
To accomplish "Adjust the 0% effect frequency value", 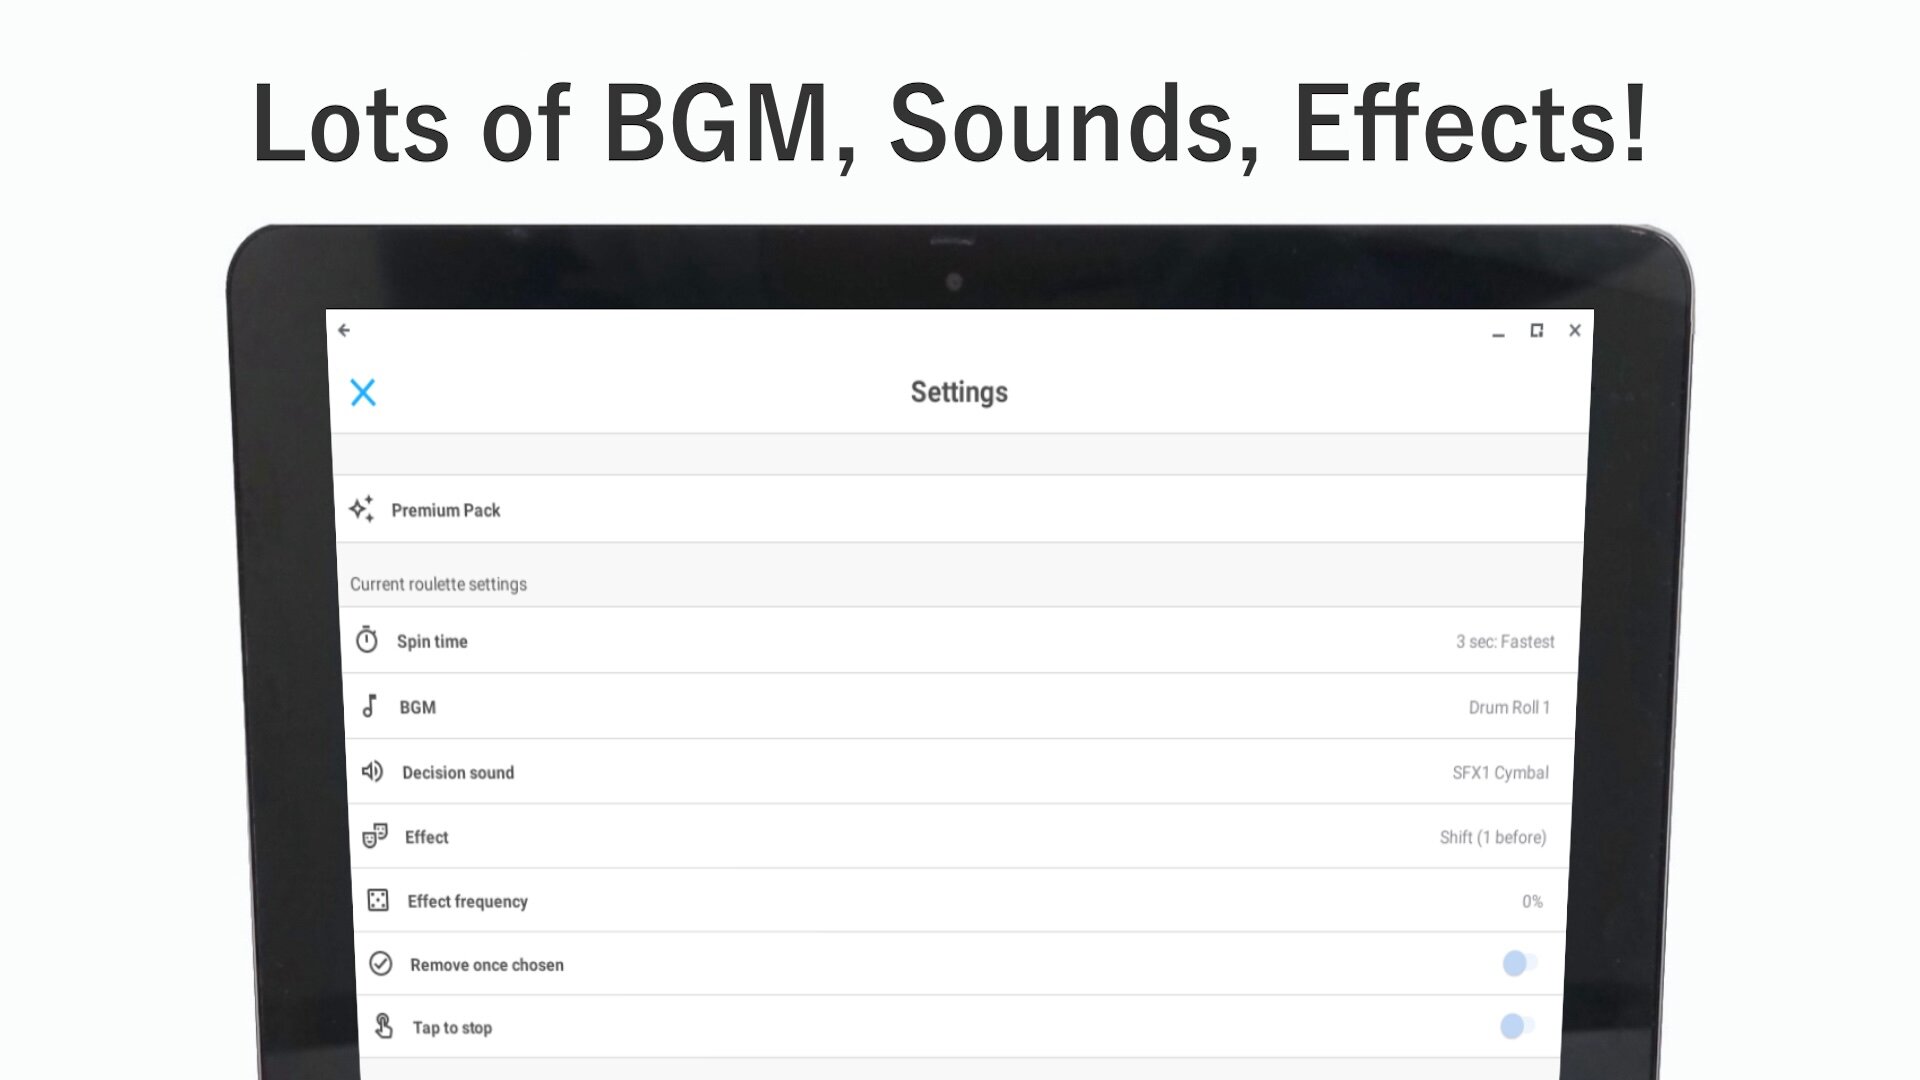I will coord(1532,901).
